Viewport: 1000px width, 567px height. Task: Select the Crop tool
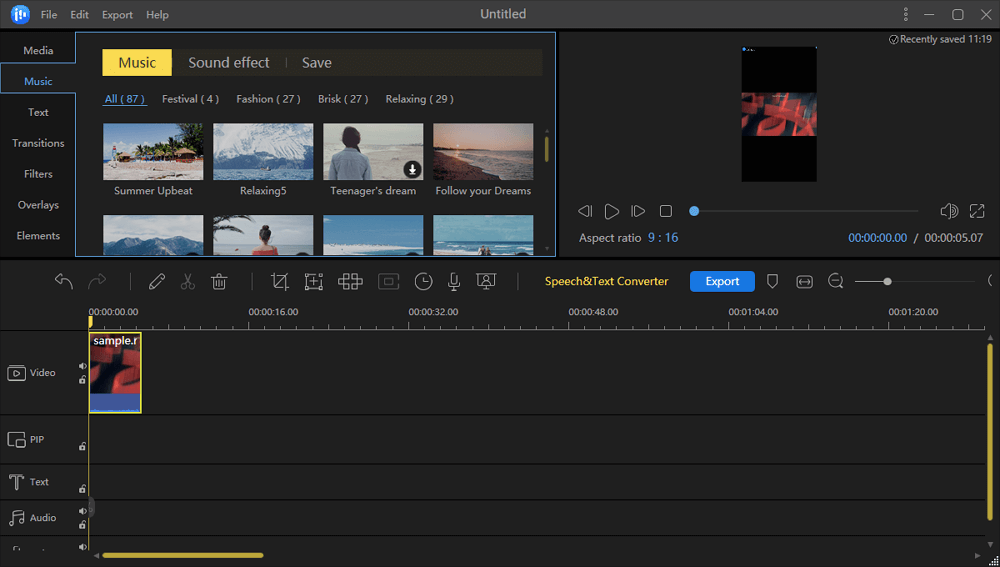pos(280,282)
